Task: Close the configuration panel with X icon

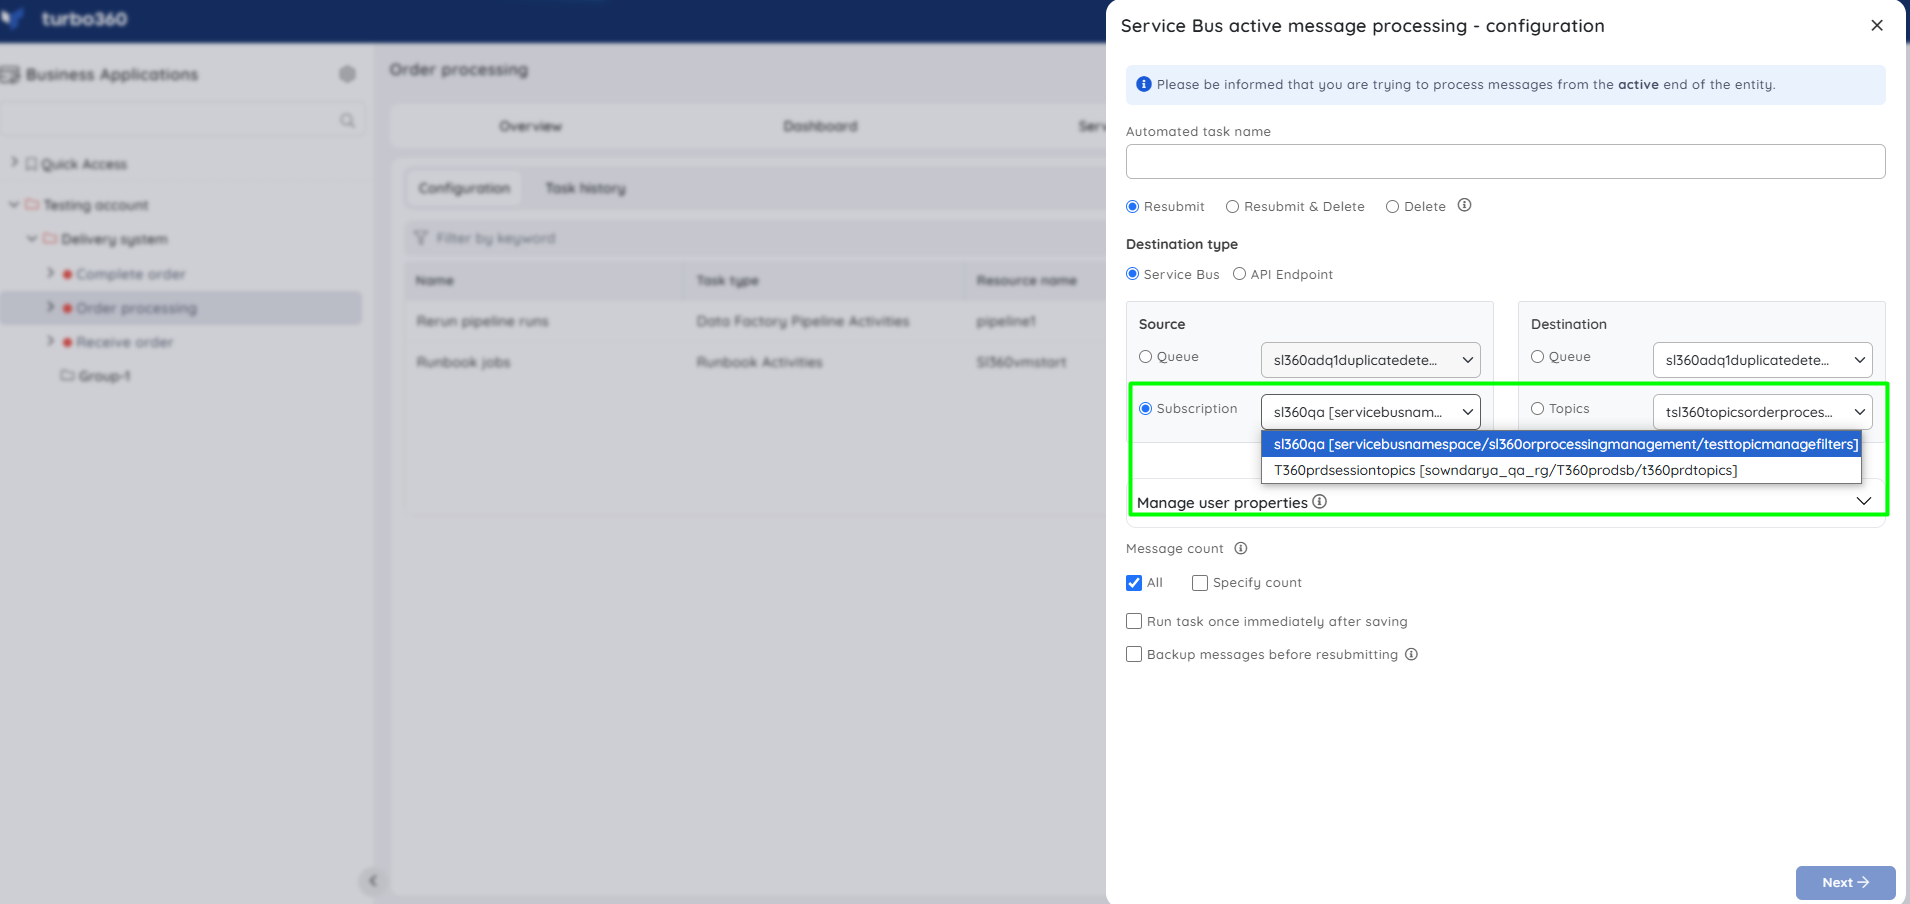Action: (x=1877, y=26)
